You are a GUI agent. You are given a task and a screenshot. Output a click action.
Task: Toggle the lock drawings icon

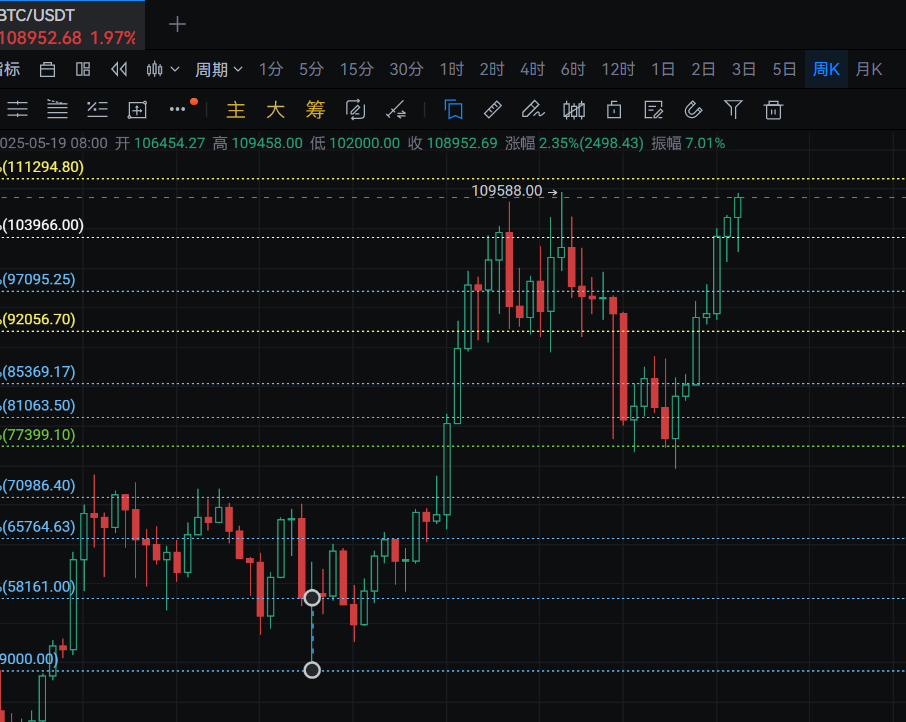coord(614,110)
